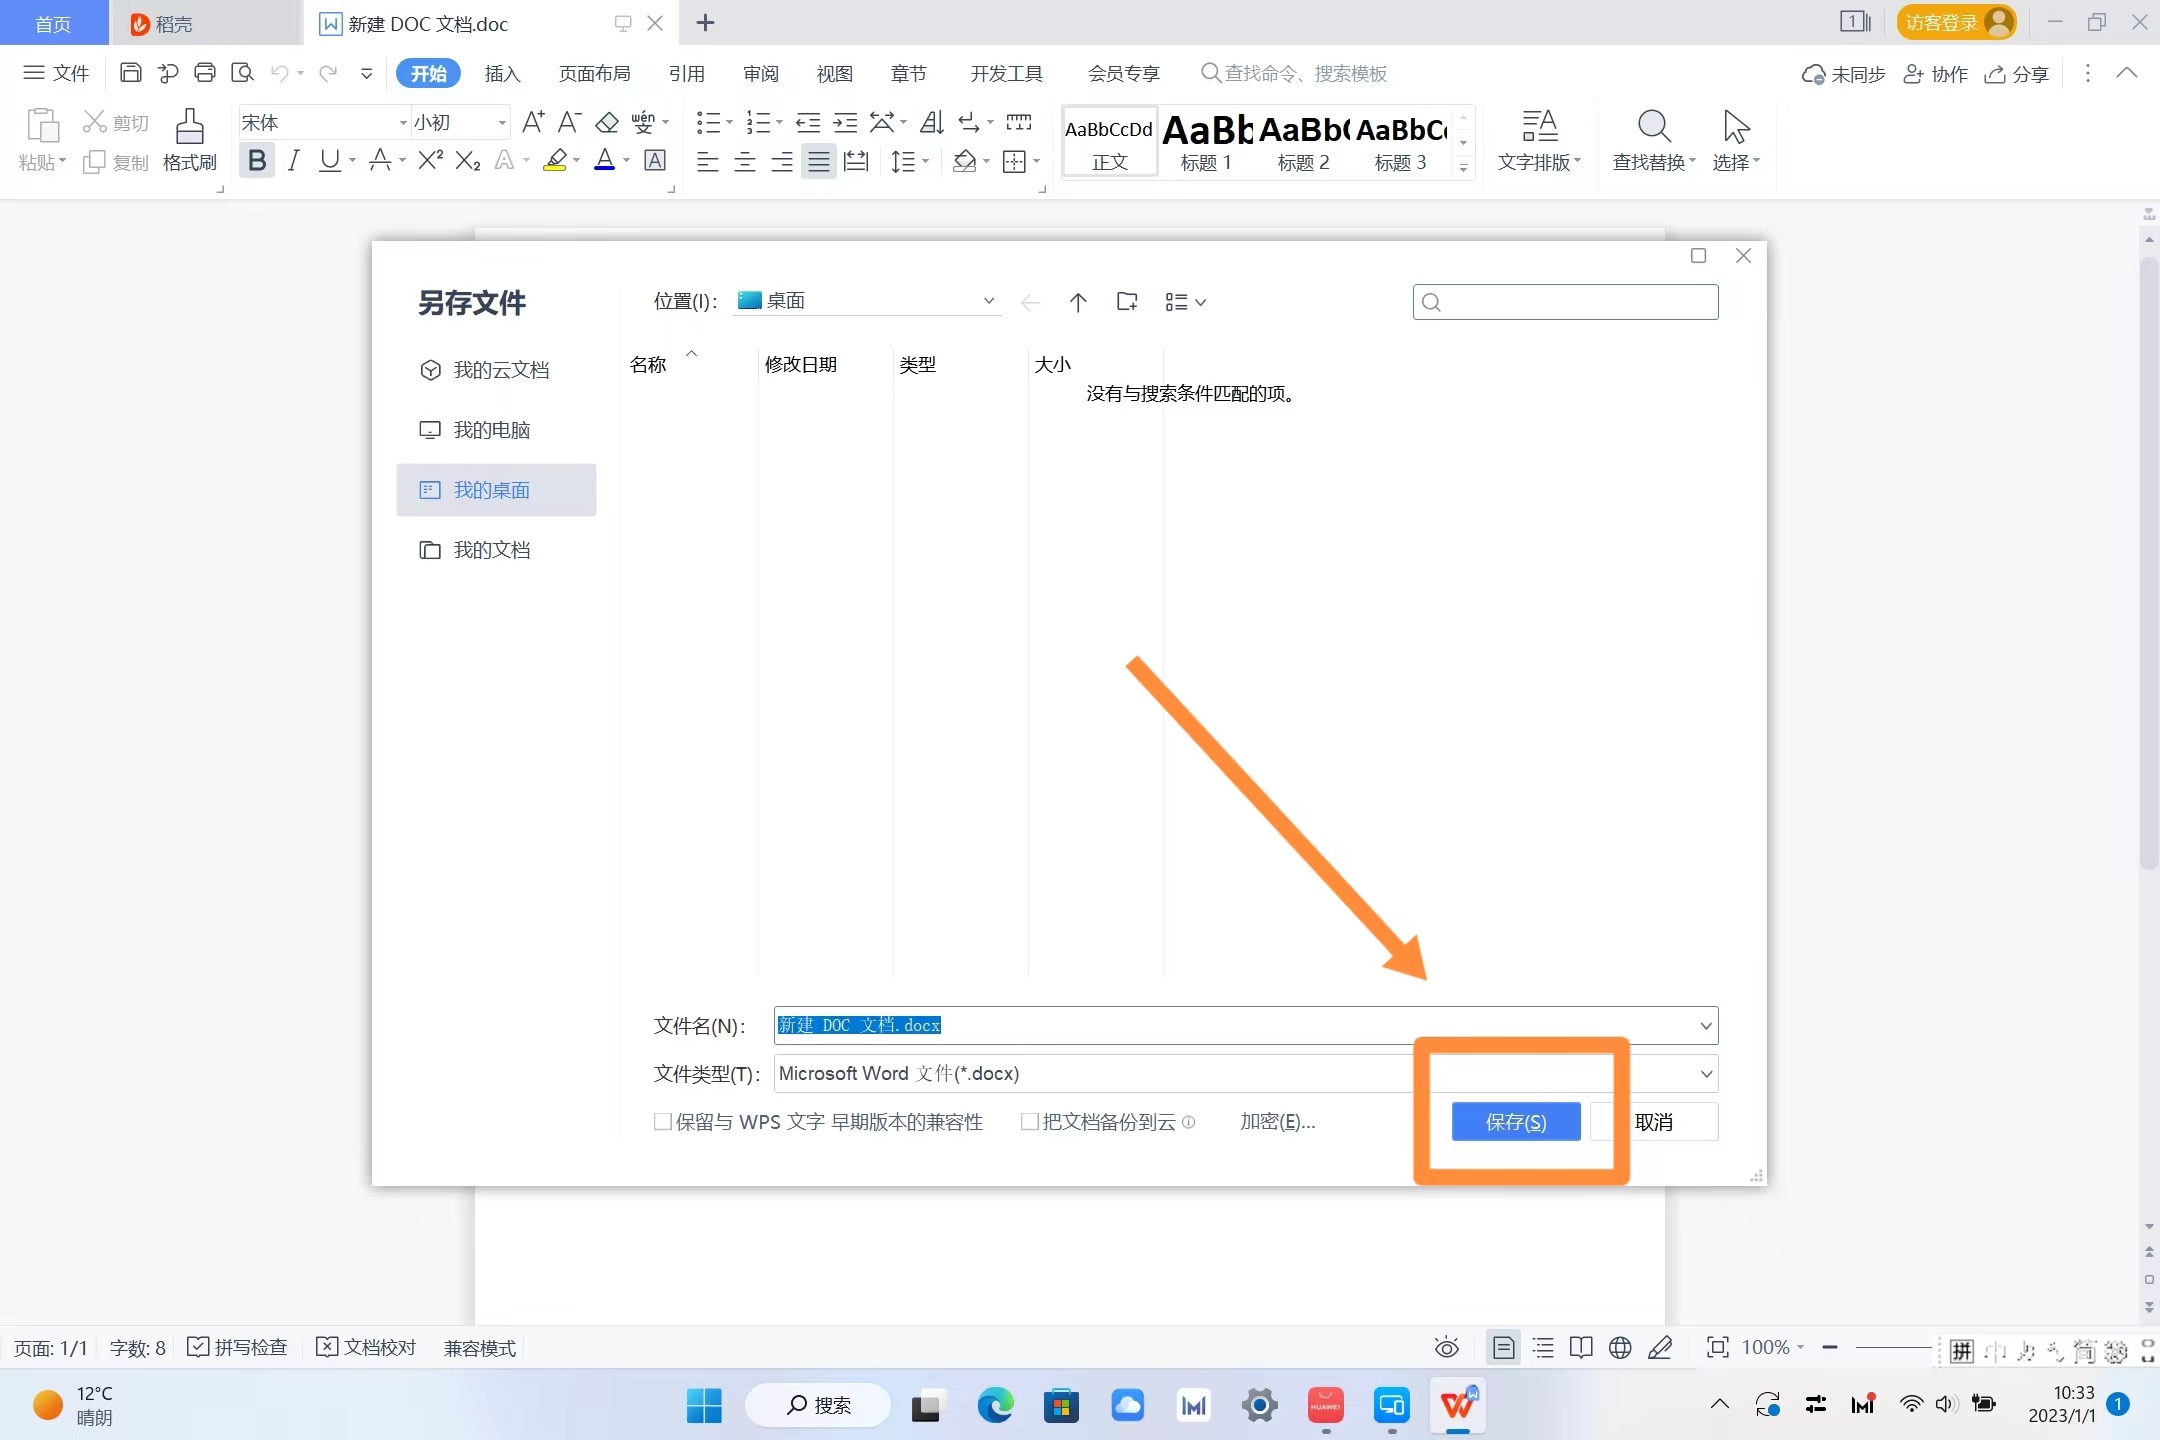Expand the 文件类型 dropdown
2160x1440 pixels.
(1706, 1074)
